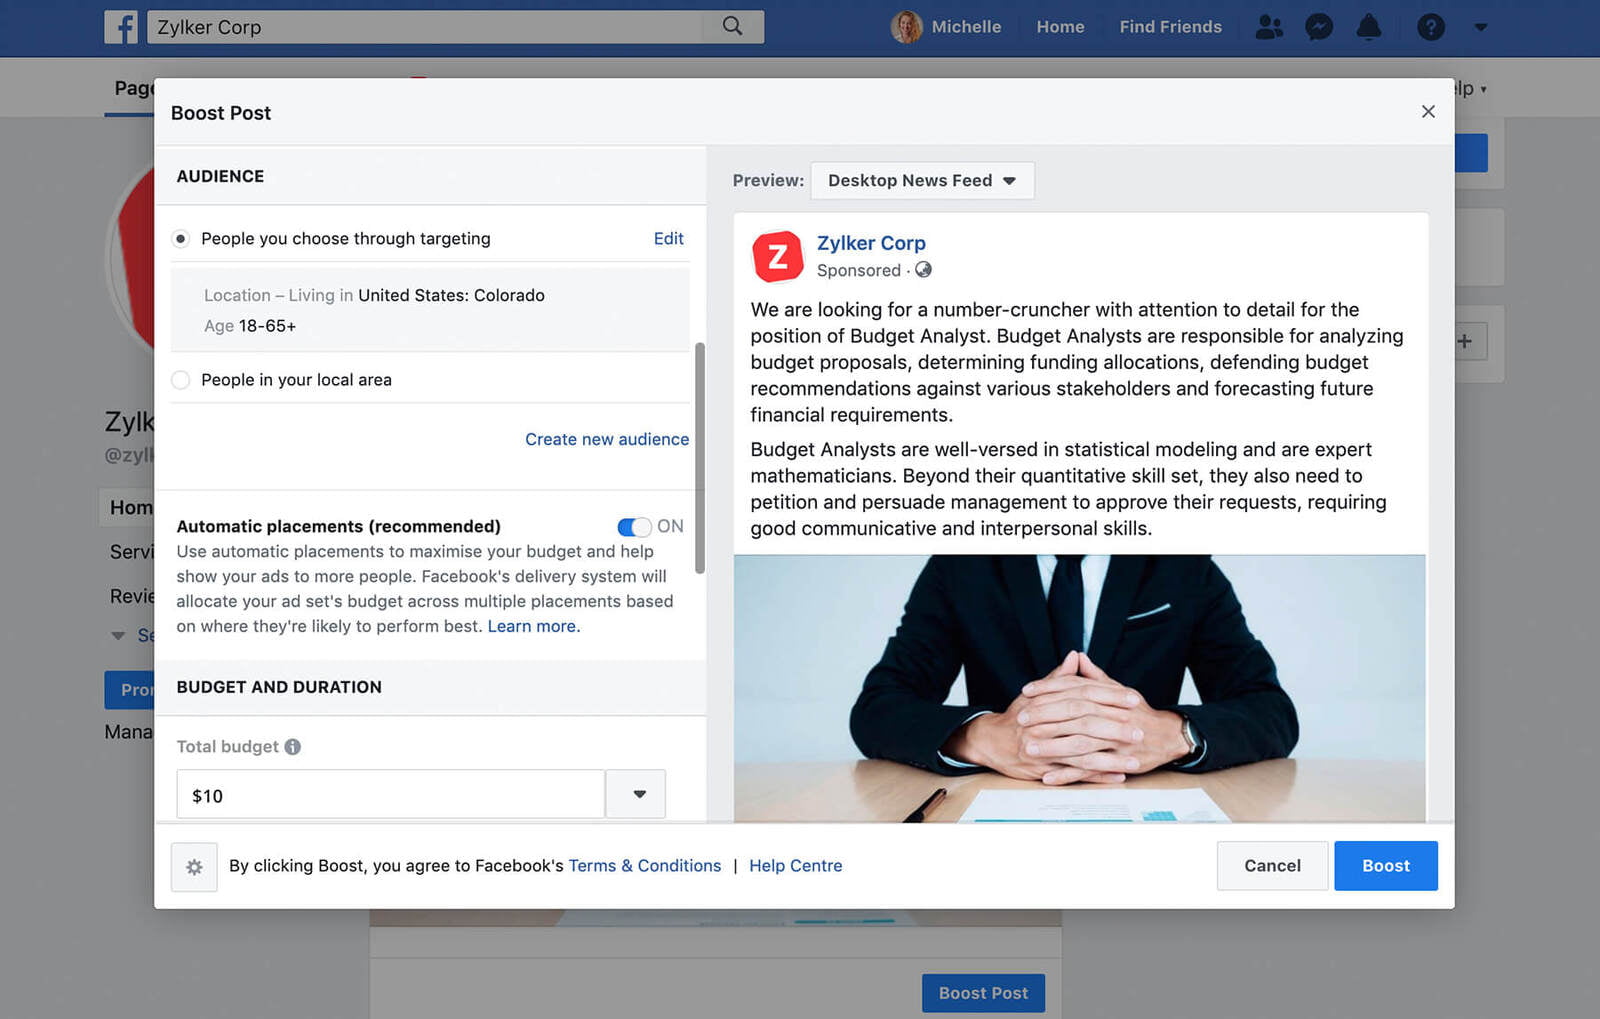This screenshot has height=1019, width=1600.
Task: Click the search magnifier icon
Action: point(732,26)
